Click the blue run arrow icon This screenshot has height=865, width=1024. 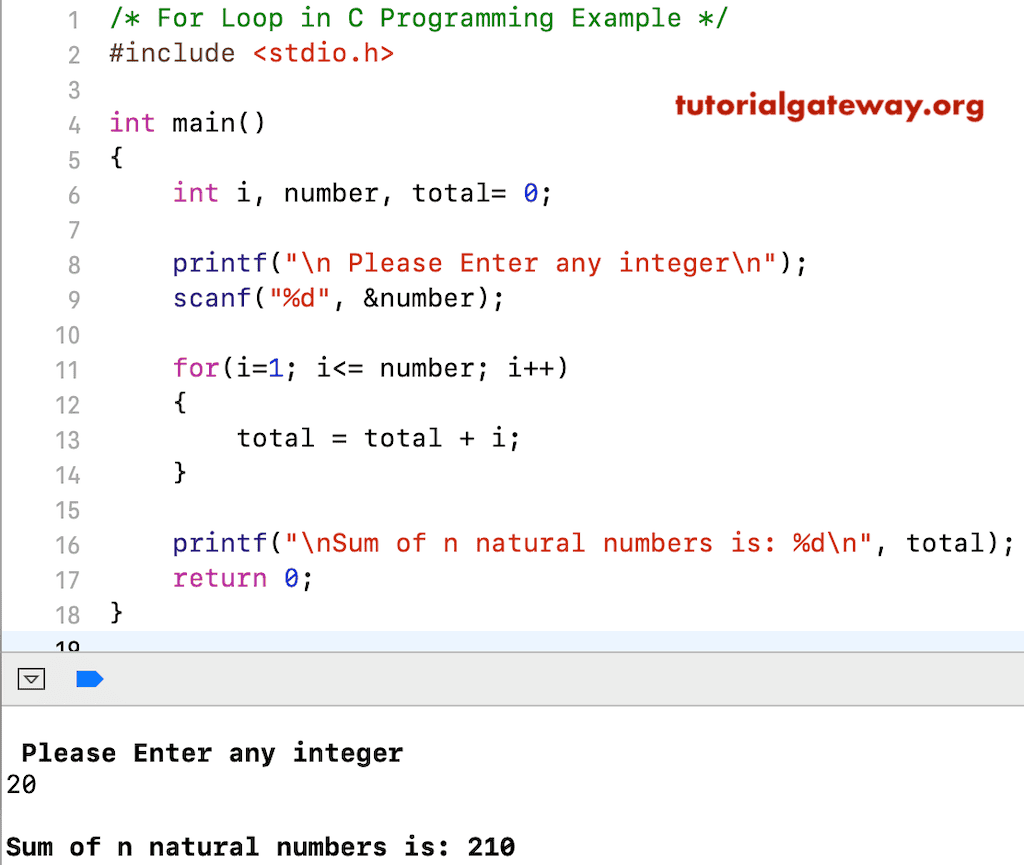(x=91, y=679)
